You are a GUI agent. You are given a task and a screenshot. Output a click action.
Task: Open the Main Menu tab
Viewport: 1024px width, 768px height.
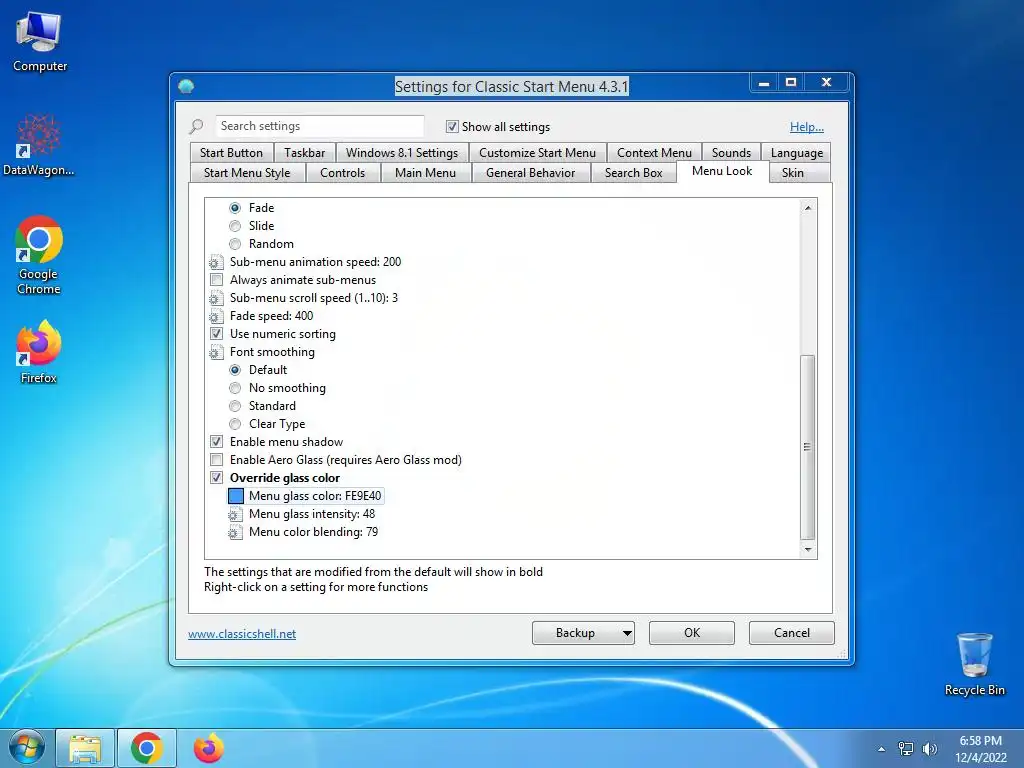coord(425,173)
